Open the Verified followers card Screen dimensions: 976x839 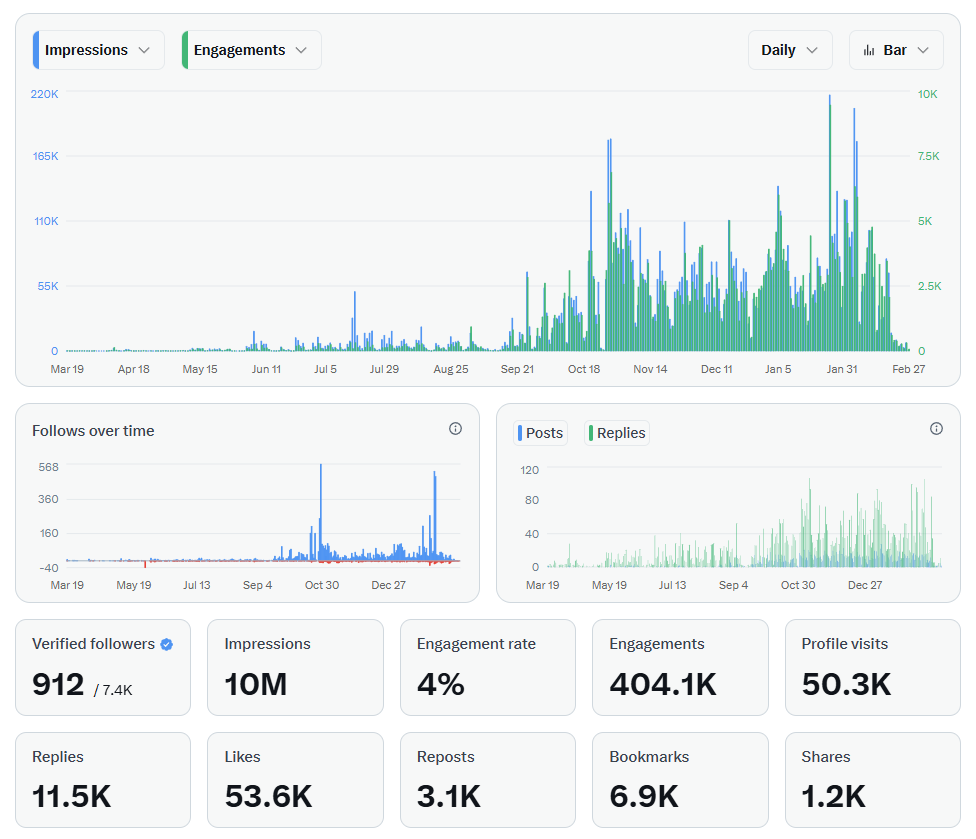coord(103,667)
